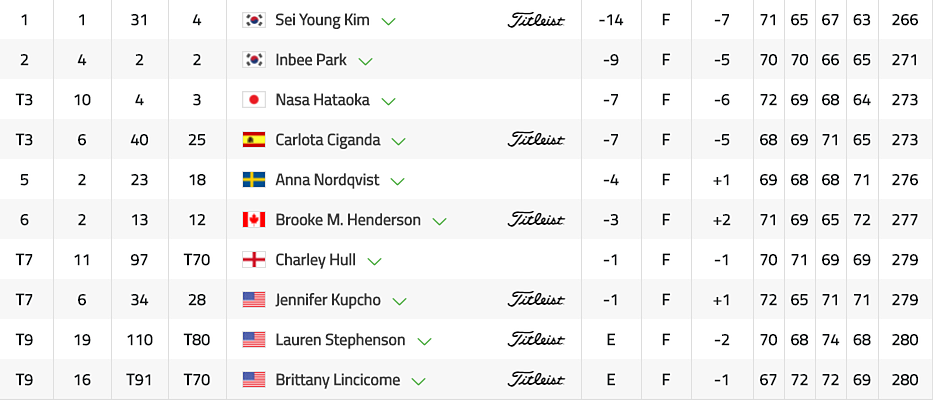Click the Japan flag next to Nasa Hataoka
The width and height of the screenshot is (933, 402).
[x=254, y=100]
